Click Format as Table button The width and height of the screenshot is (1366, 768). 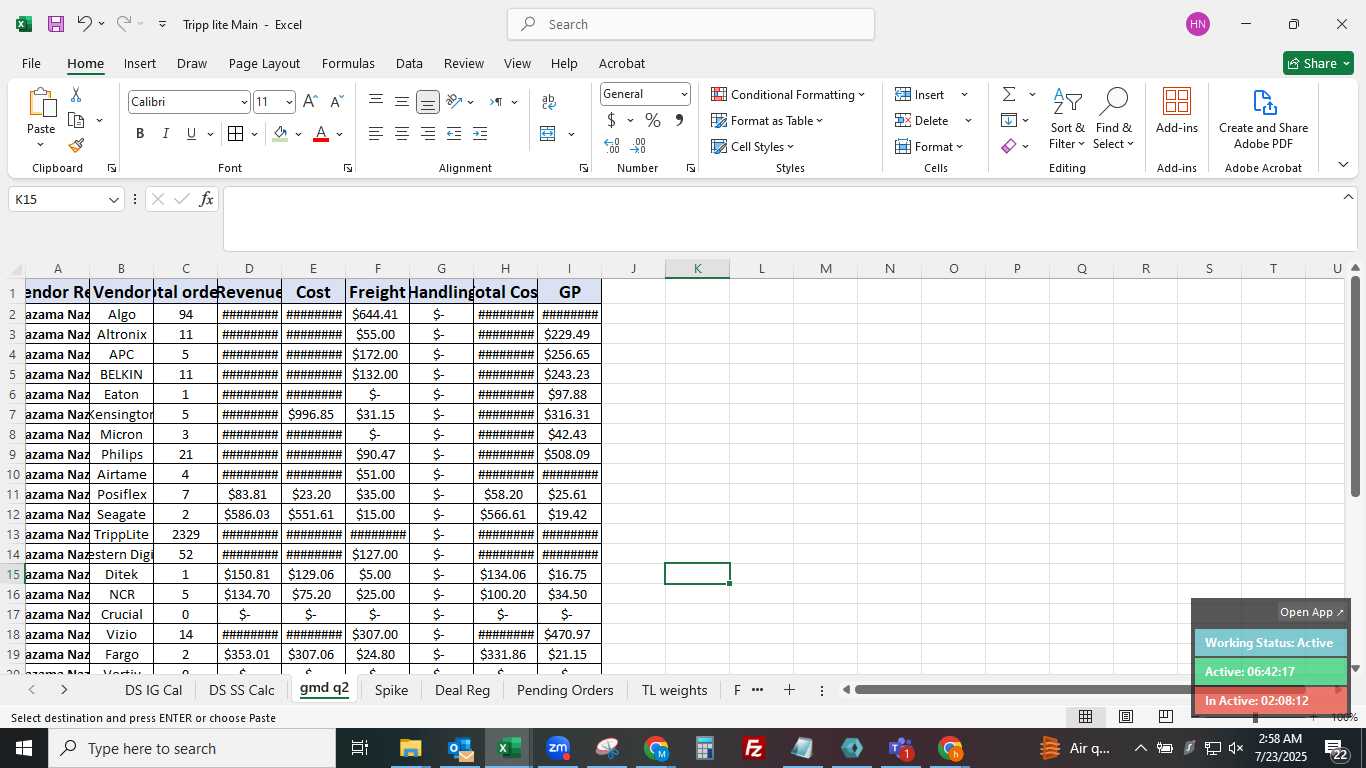point(767,120)
